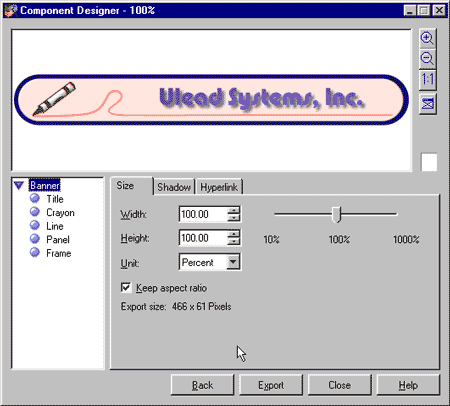Select the Title component sphere icon
Screen dimensions: 450x406
[35, 198]
